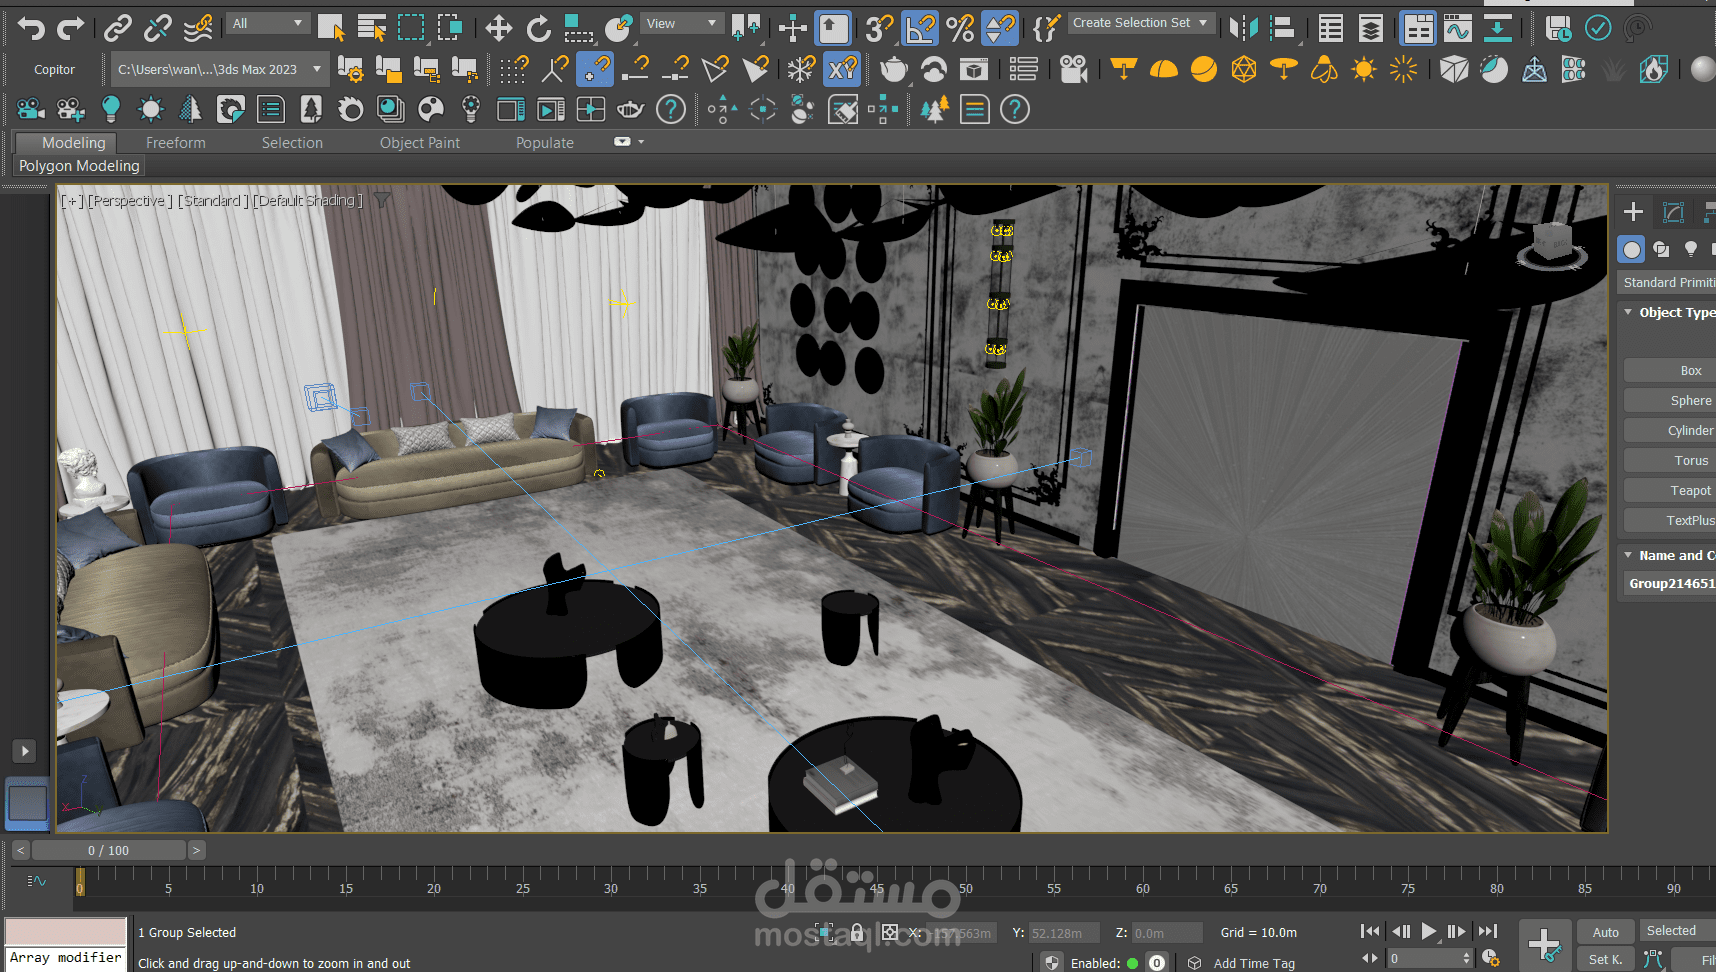Toggle the Selection Lock padlock
The height and width of the screenshot is (972, 1716).
click(857, 933)
